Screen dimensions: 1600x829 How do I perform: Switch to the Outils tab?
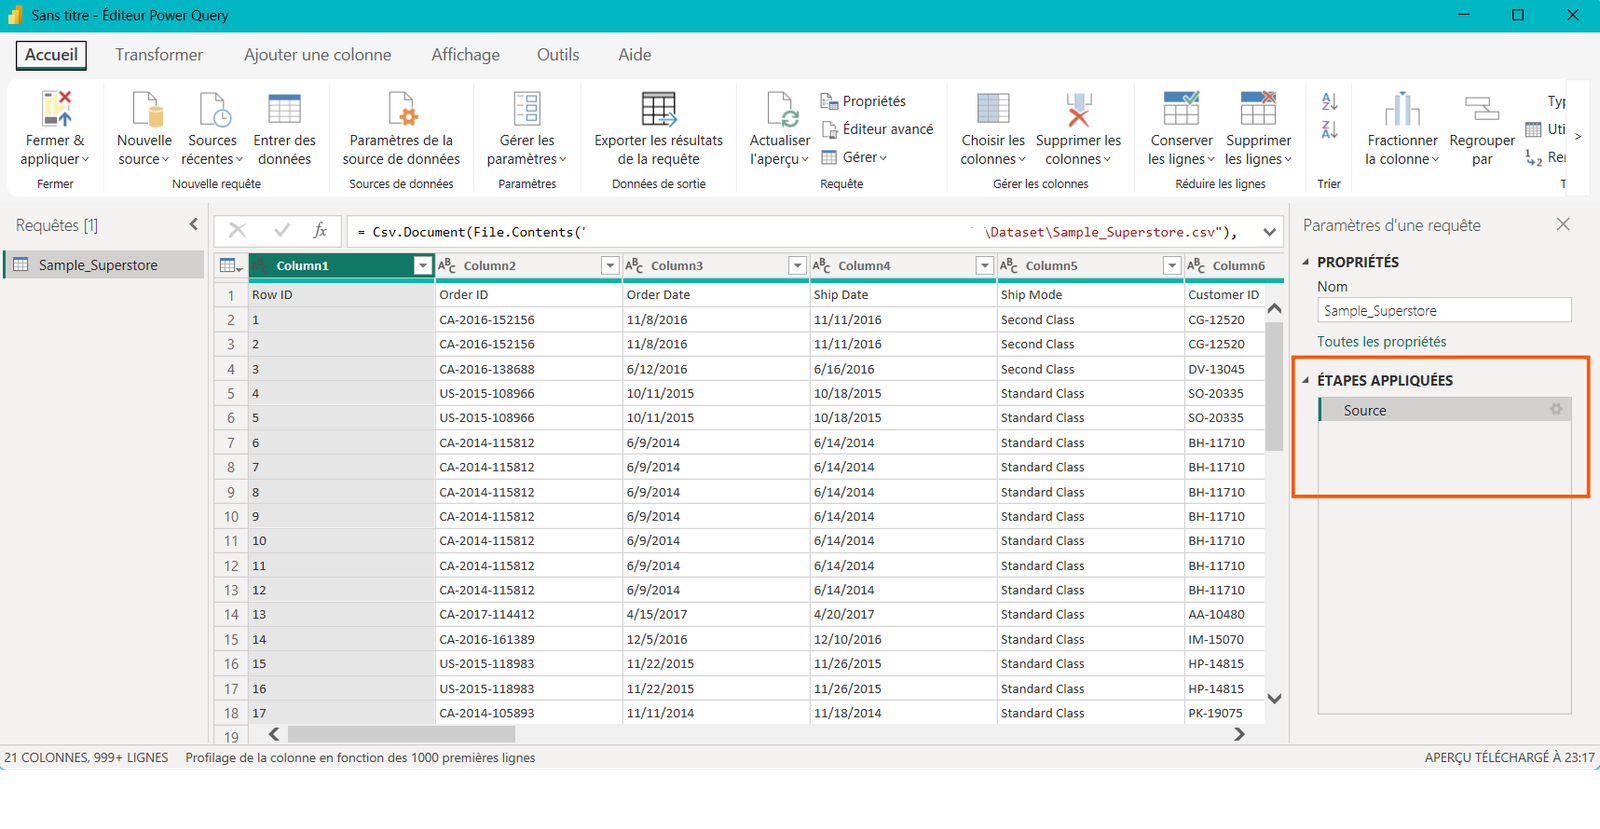[558, 55]
